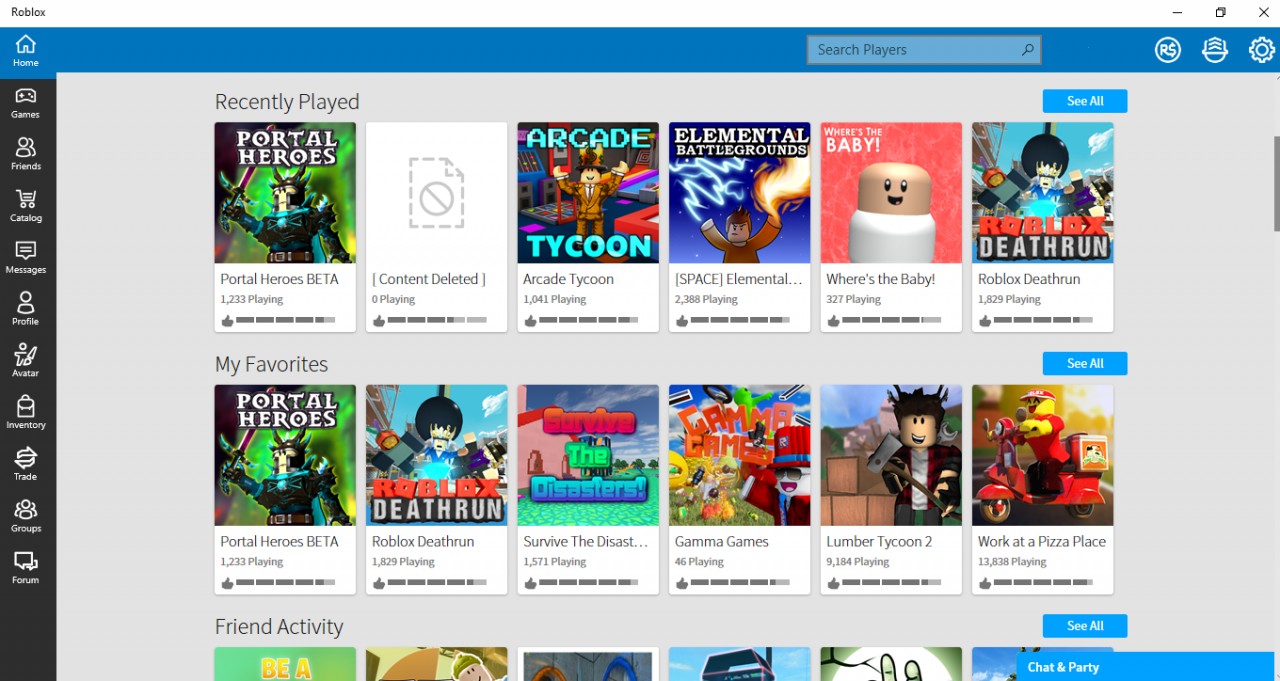Open the Groups sidebar icon

26,516
